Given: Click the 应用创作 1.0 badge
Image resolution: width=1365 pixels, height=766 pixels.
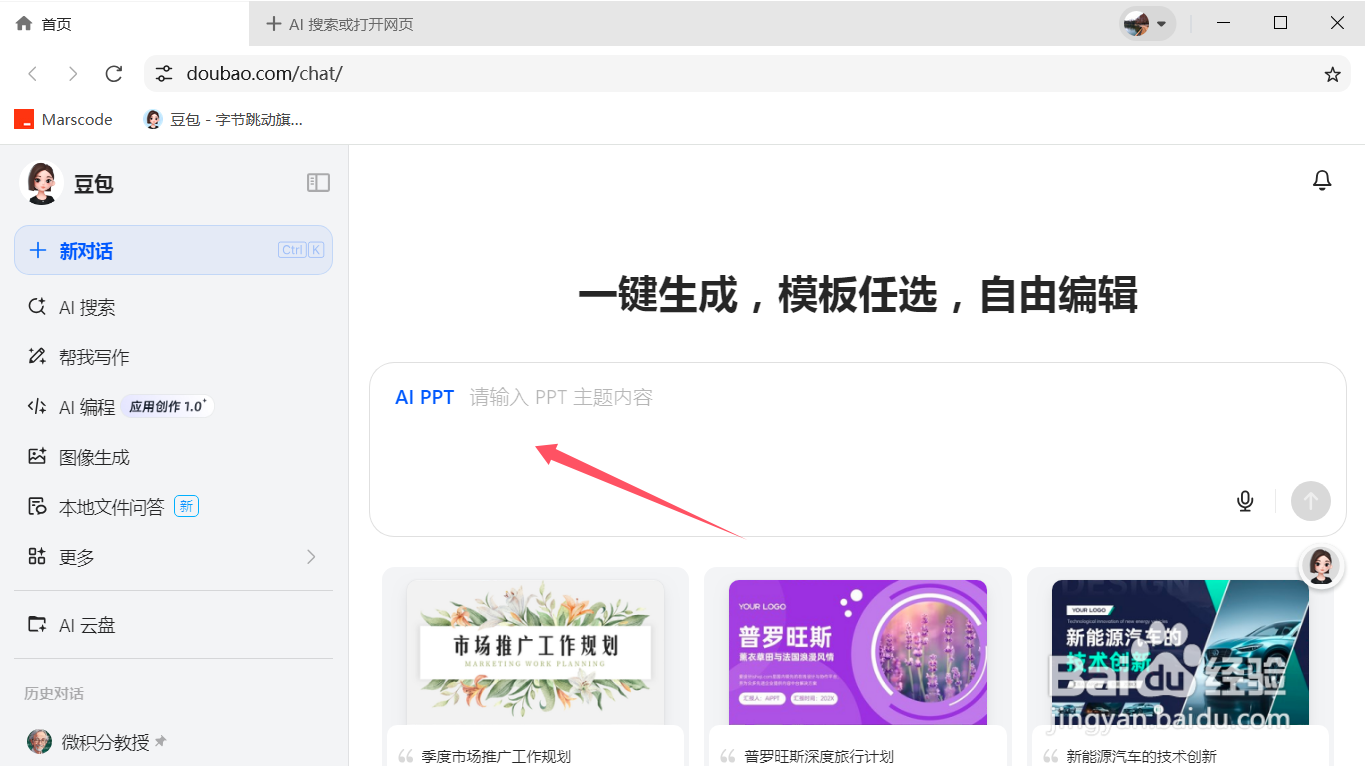Looking at the screenshot, I should pyautogui.click(x=168, y=406).
